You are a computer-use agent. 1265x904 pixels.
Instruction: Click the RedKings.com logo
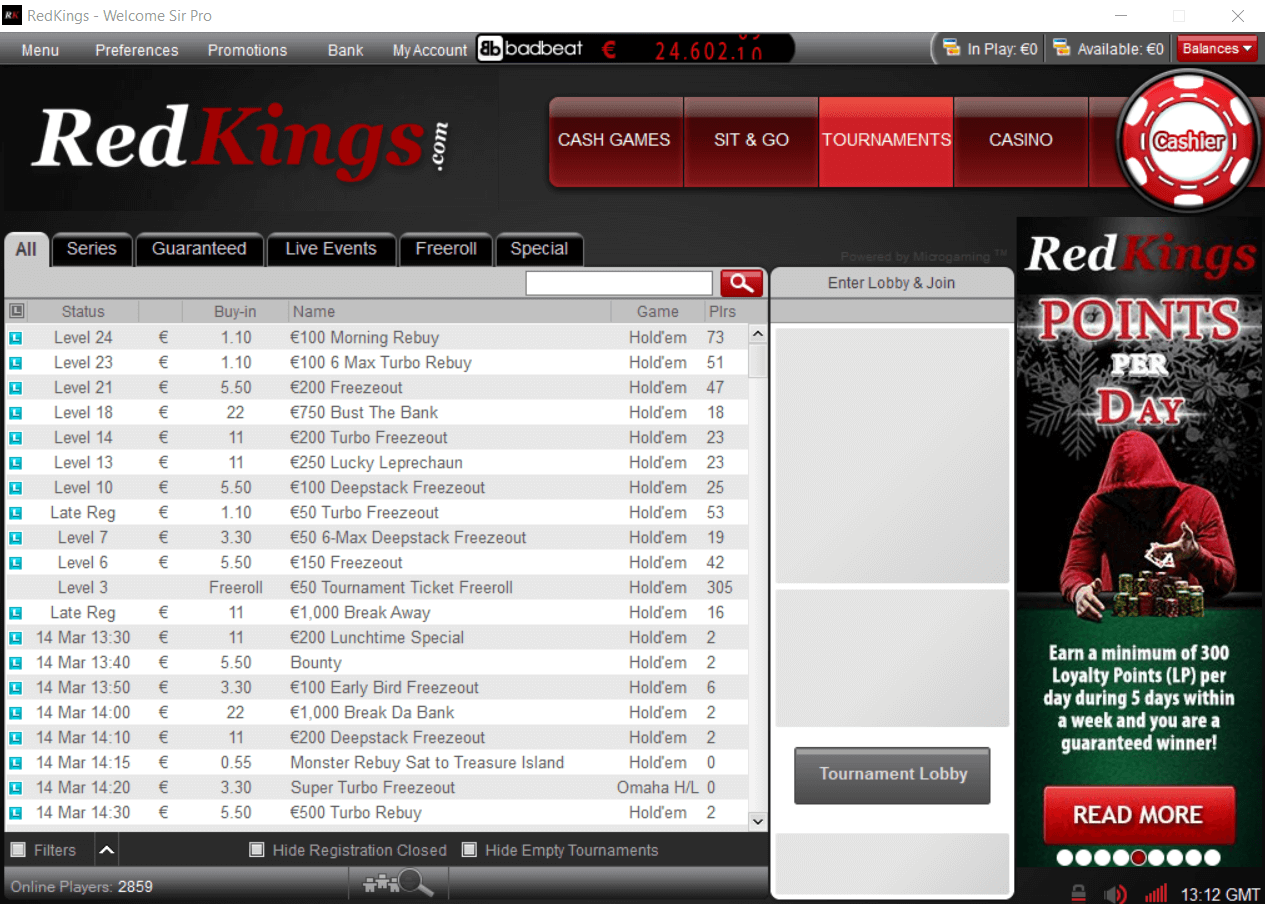(240, 140)
